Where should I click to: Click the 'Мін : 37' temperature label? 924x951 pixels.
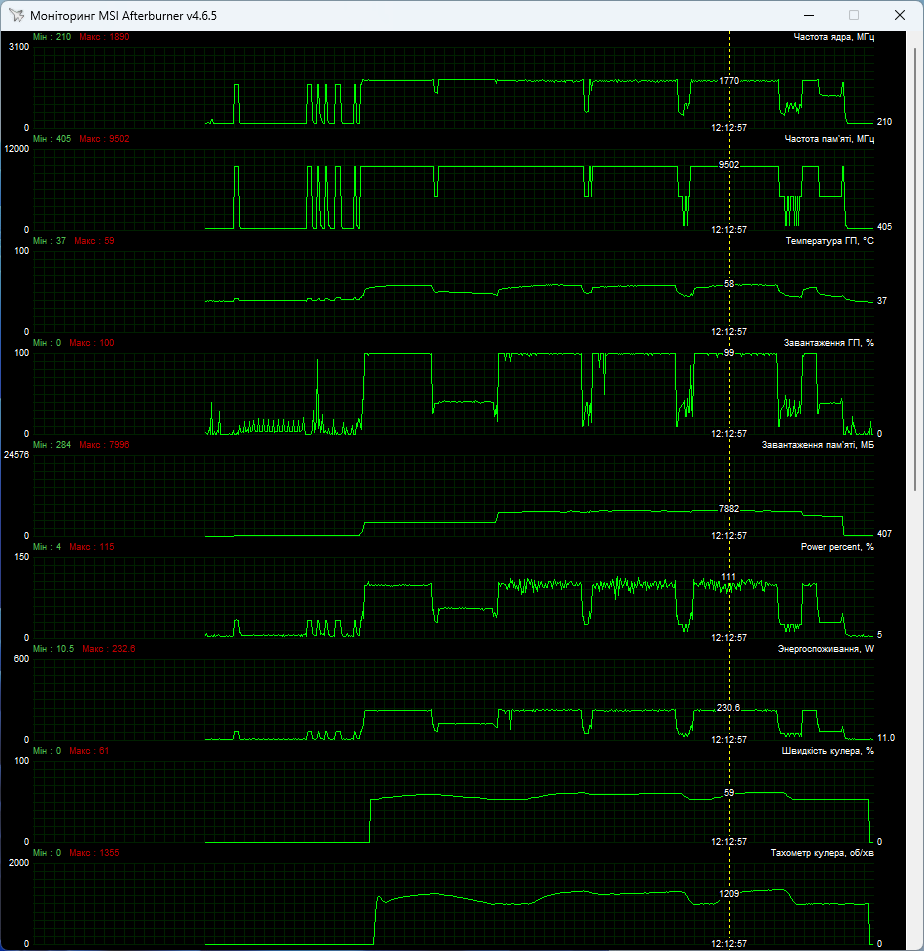tap(49, 241)
